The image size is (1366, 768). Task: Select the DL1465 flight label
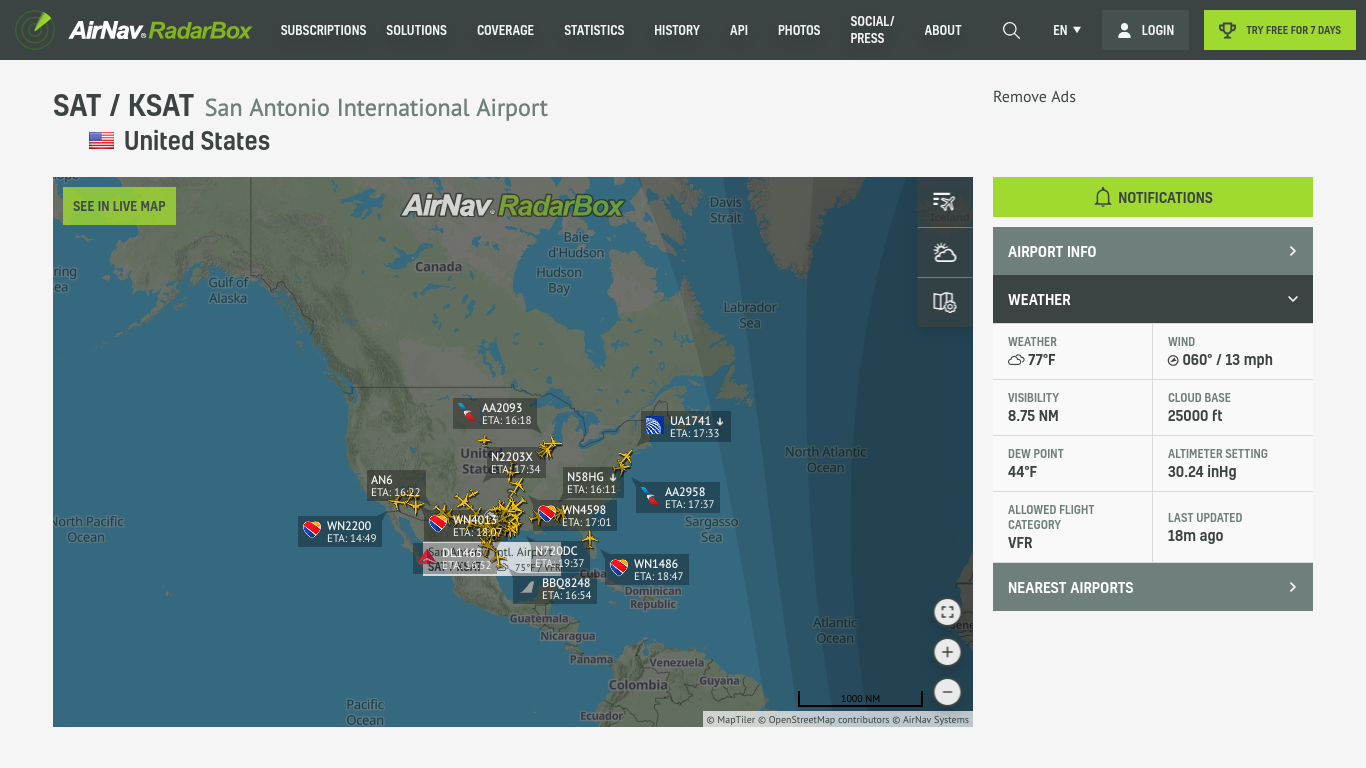coord(455,559)
